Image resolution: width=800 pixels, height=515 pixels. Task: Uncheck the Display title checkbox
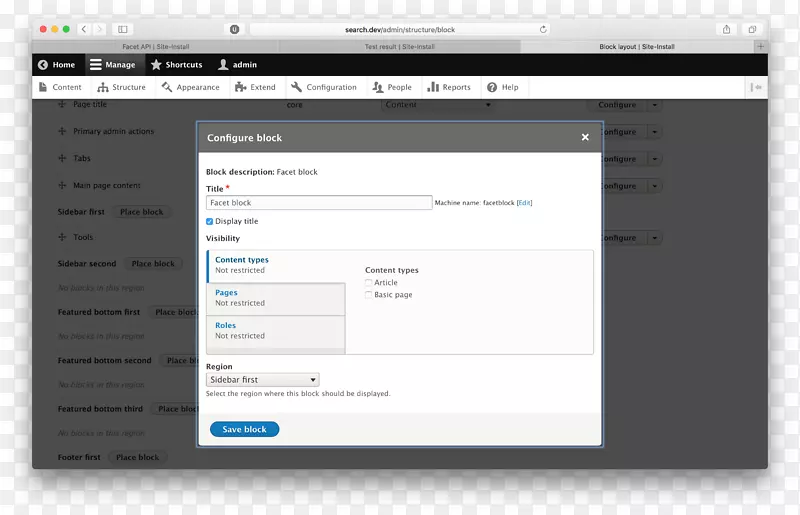(x=210, y=221)
